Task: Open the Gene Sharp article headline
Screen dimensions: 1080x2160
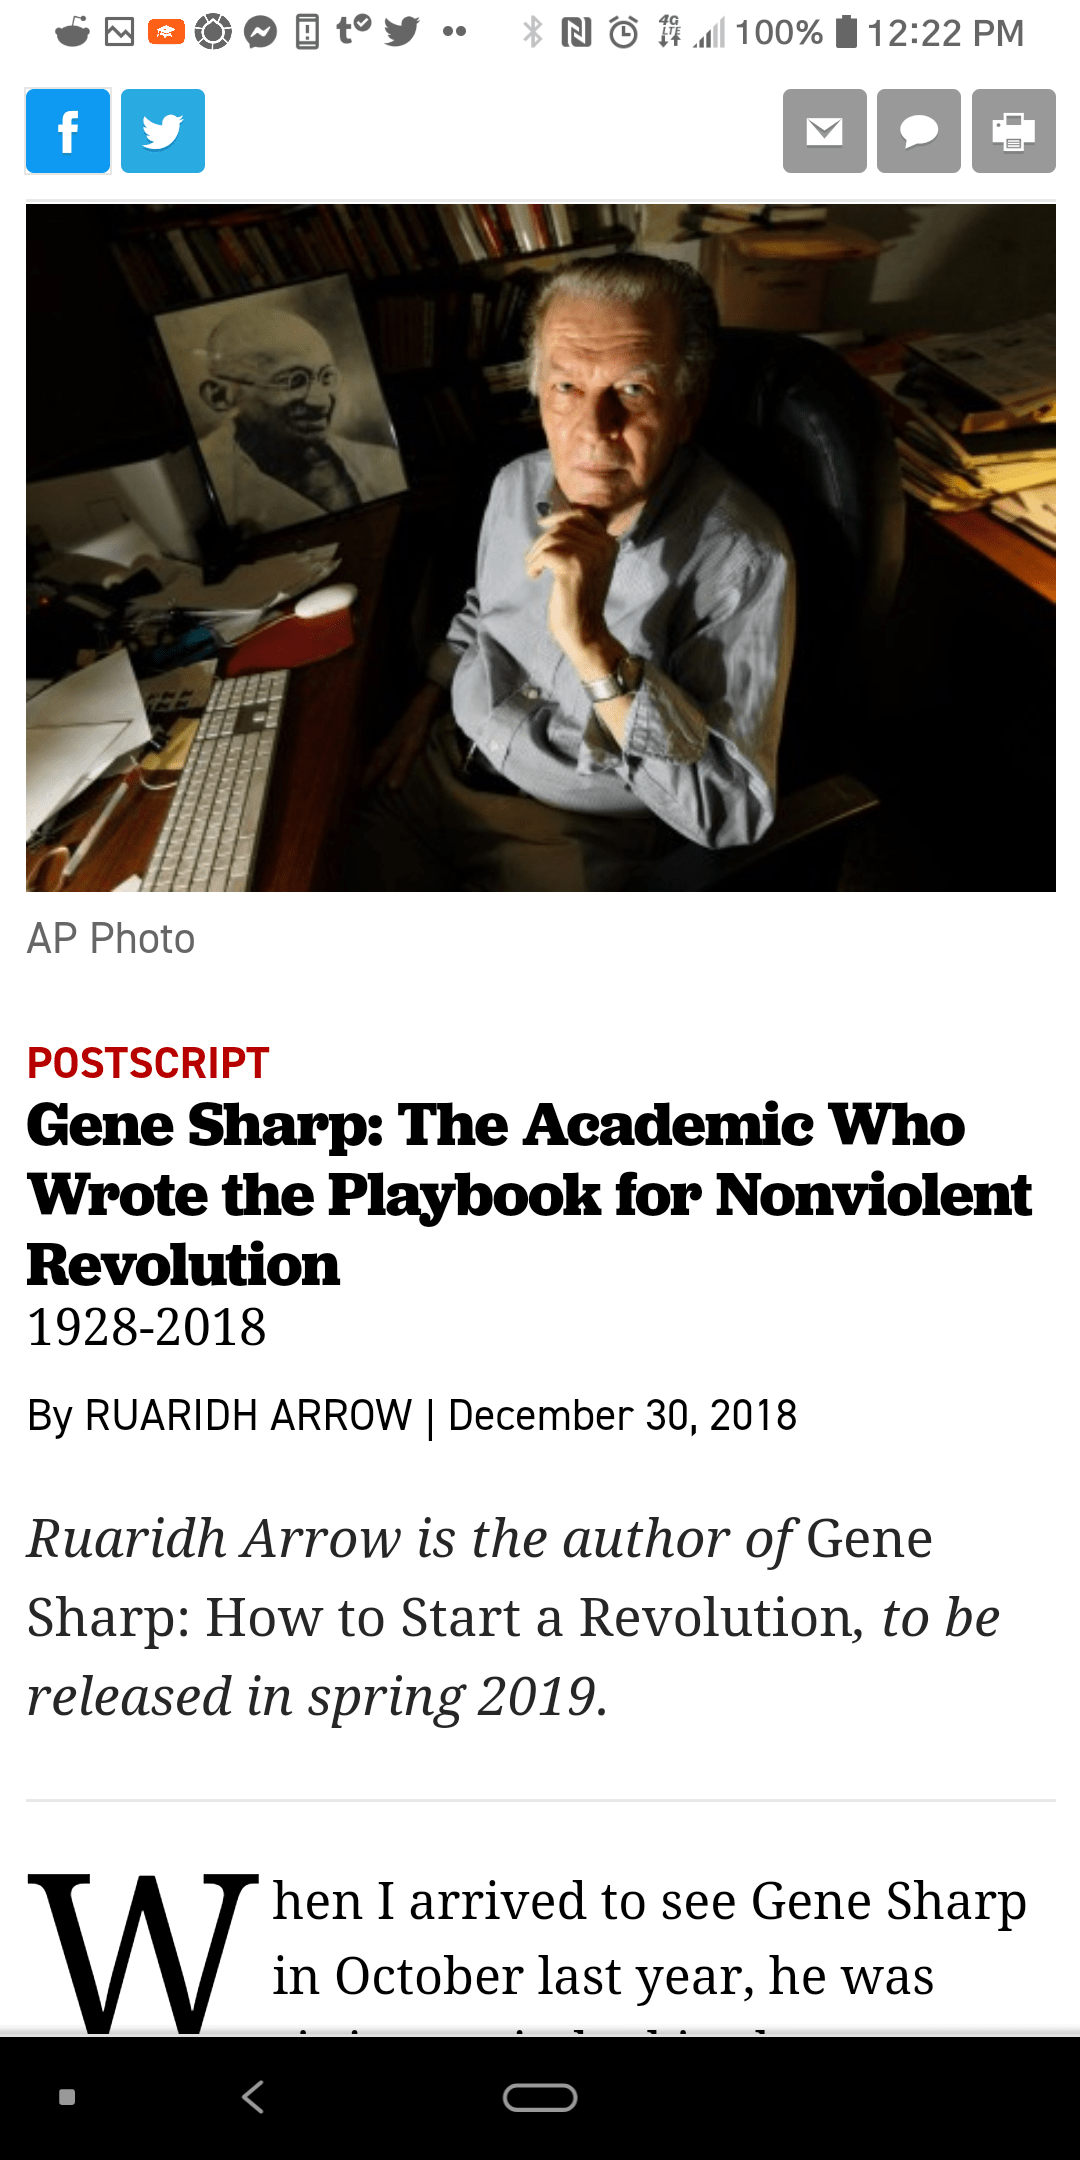Action: click(x=529, y=1195)
